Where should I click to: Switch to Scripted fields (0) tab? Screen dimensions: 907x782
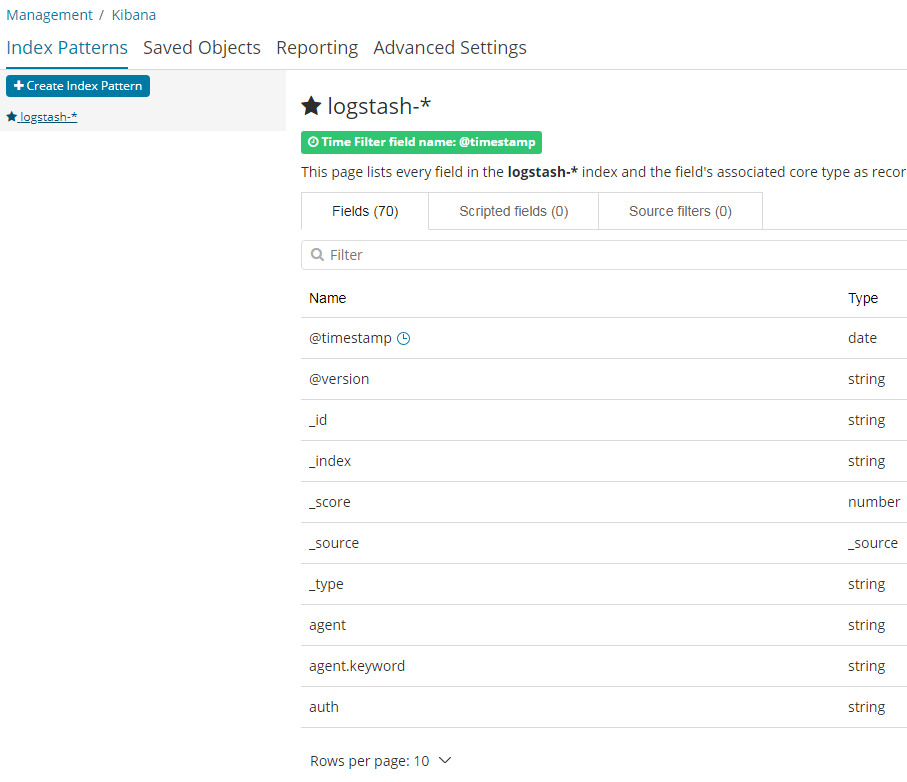point(514,211)
